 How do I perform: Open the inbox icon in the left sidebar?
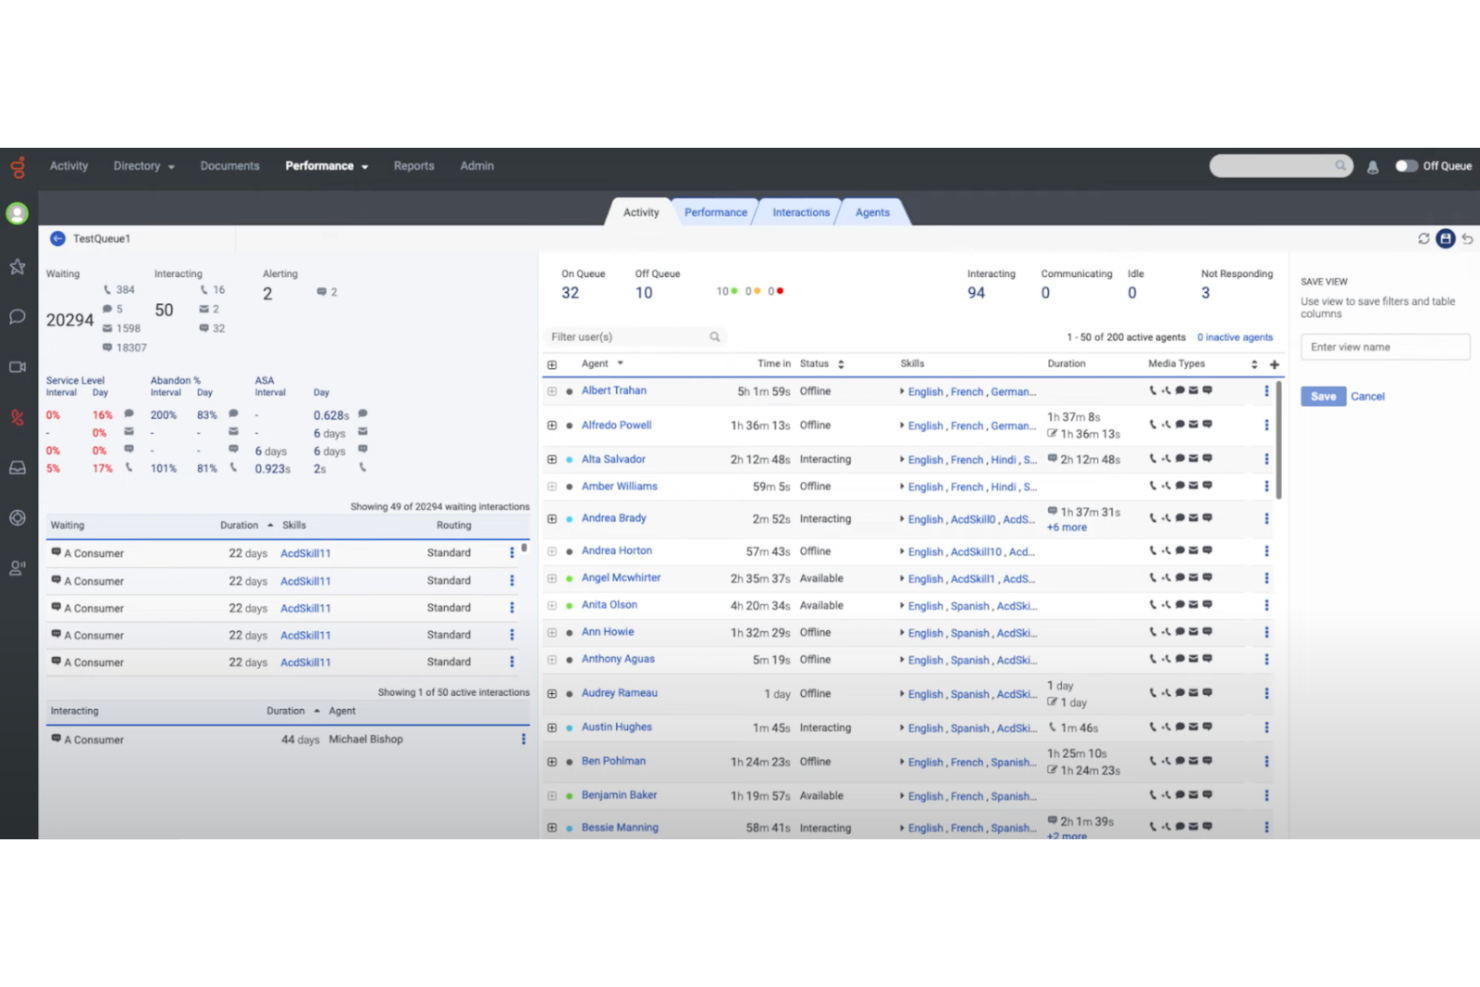click(x=16, y=466)
